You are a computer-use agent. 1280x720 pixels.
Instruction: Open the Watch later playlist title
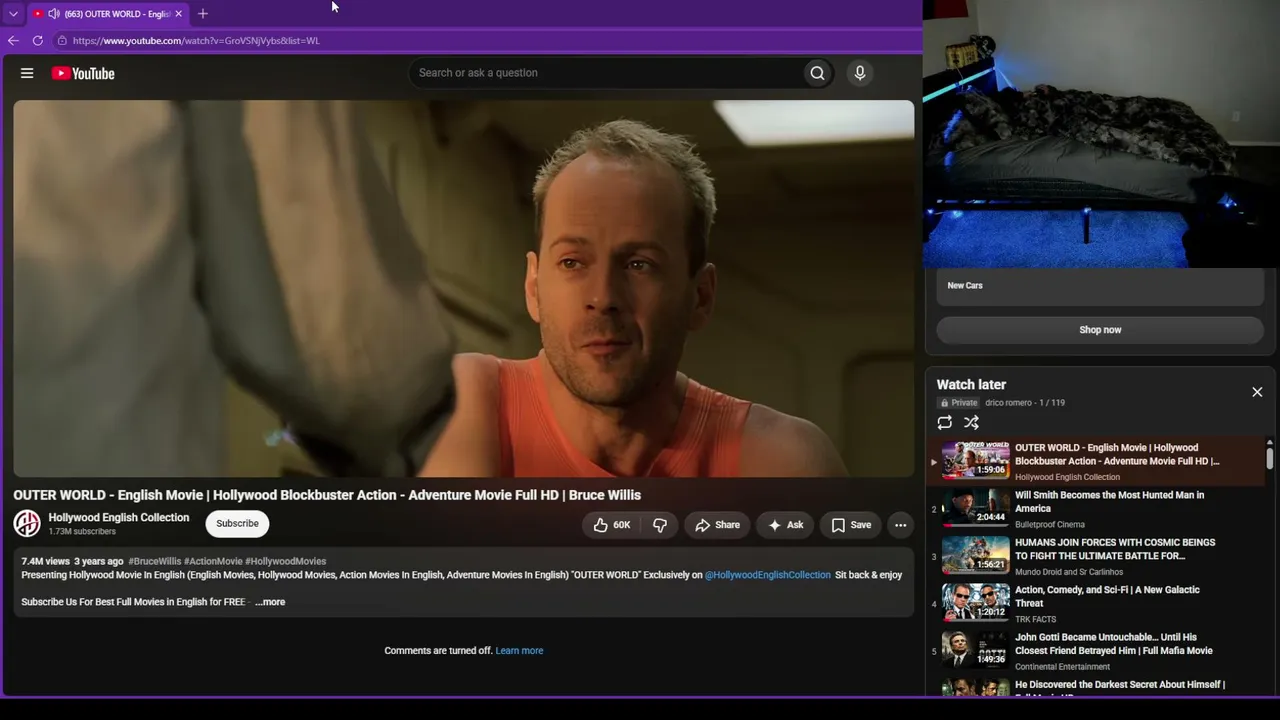(x=971, y=385)
